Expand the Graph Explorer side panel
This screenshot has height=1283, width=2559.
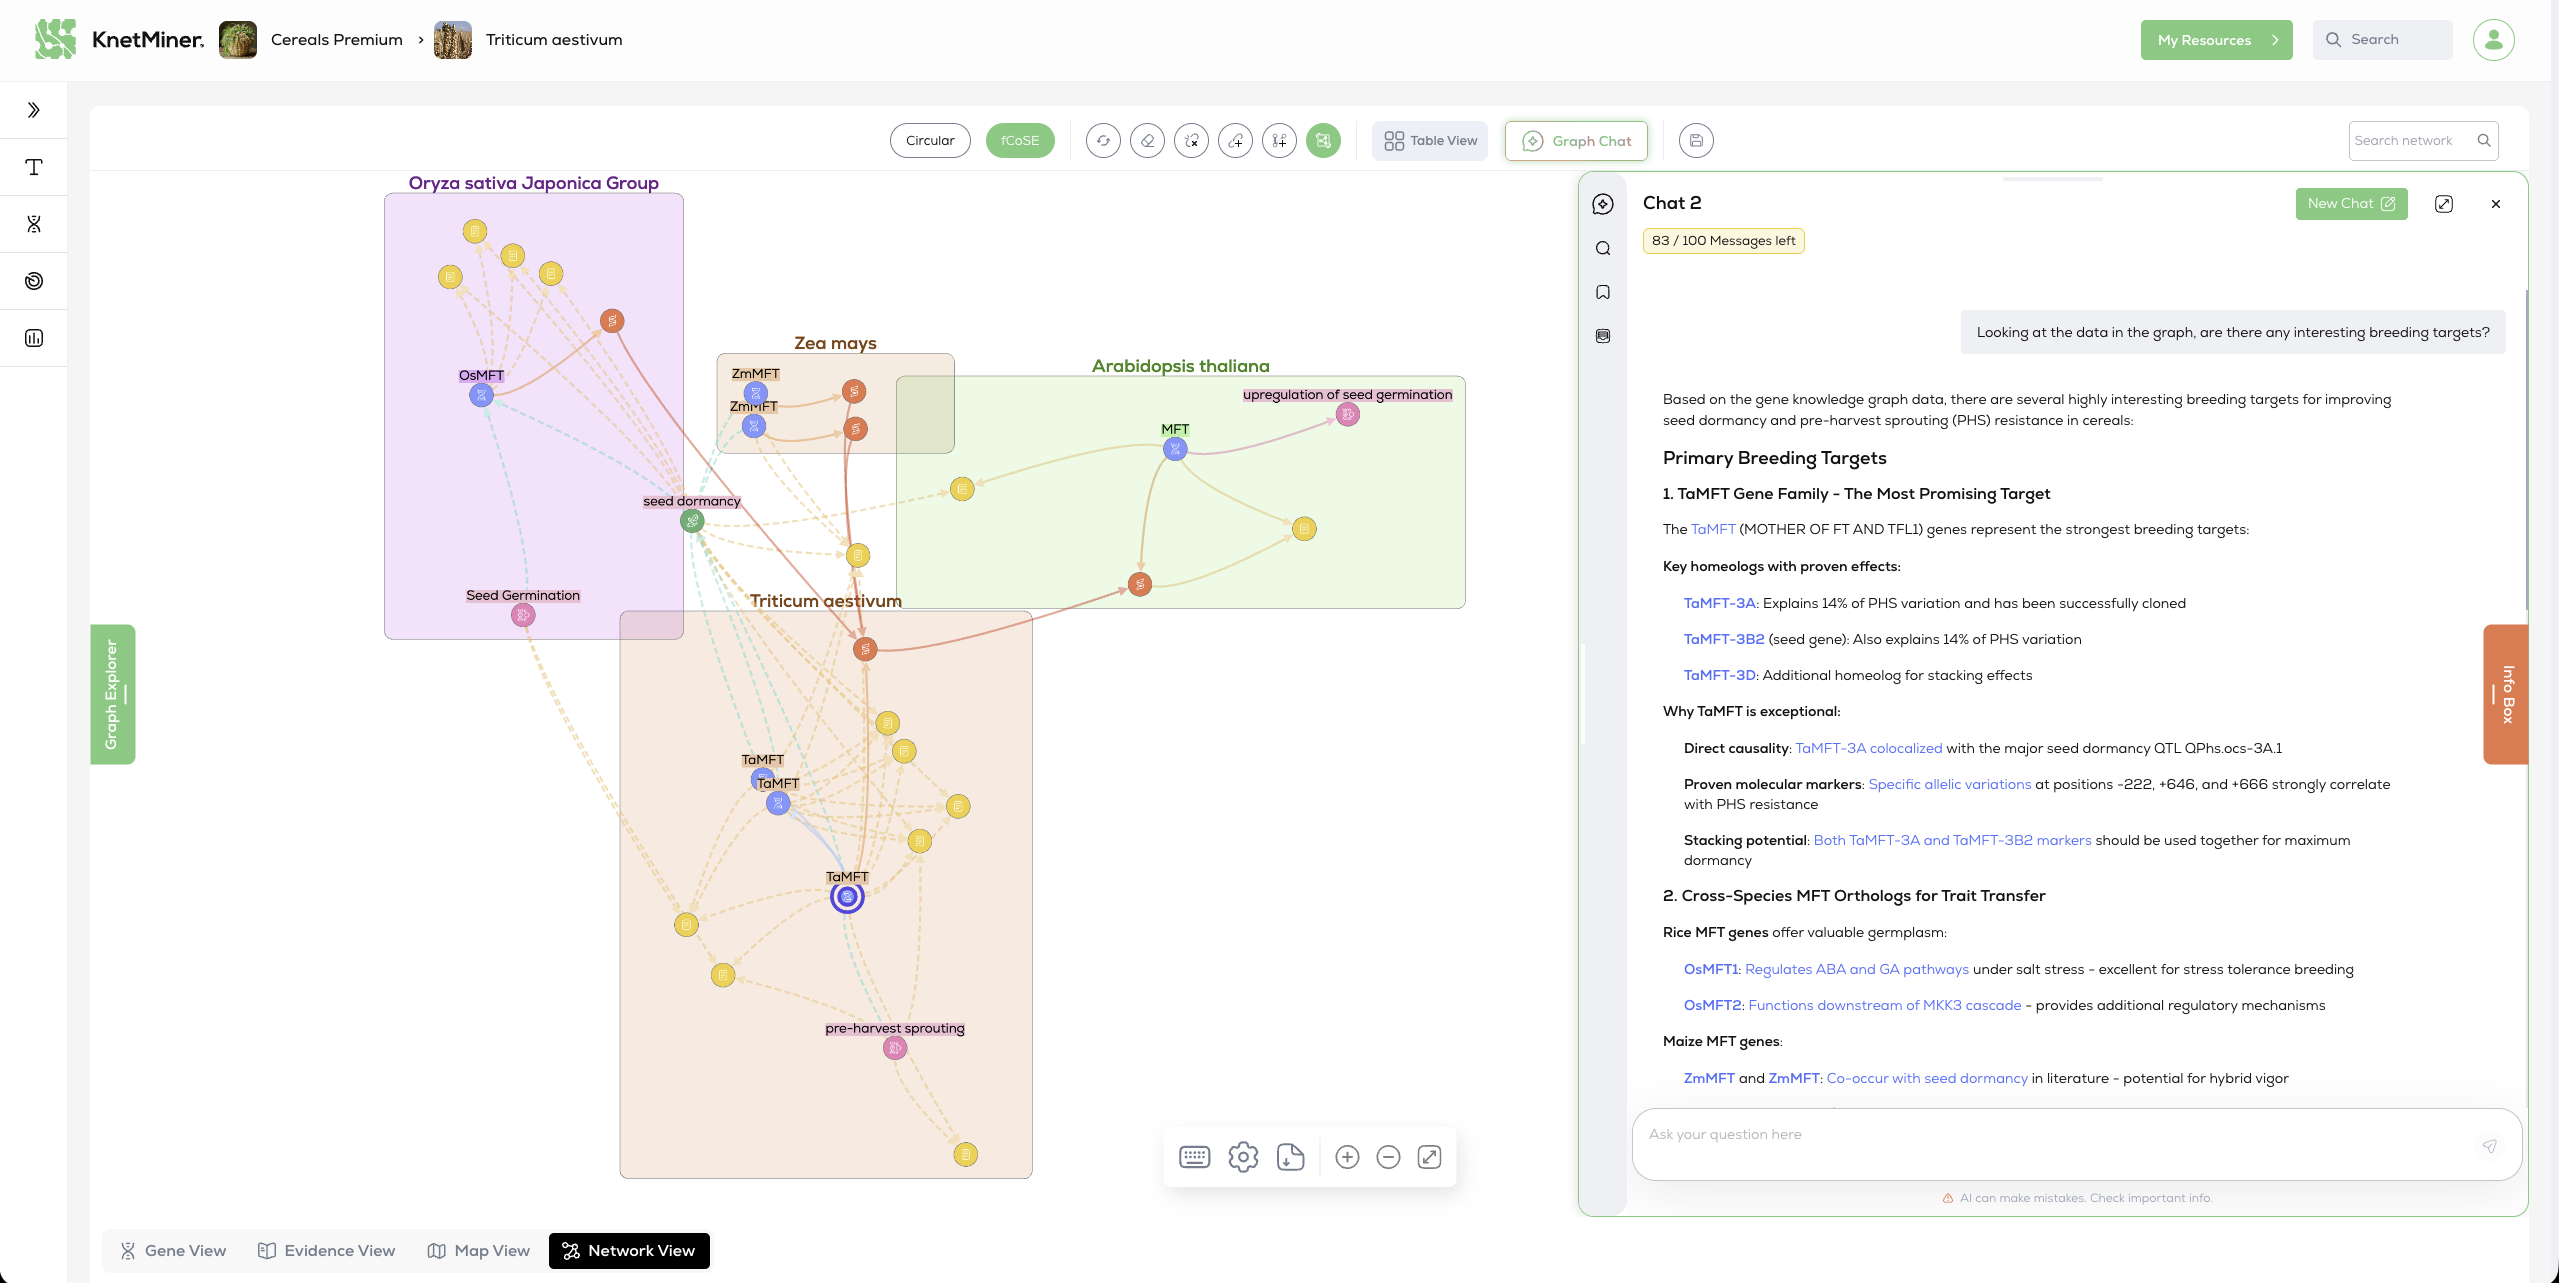click(112, 694)
